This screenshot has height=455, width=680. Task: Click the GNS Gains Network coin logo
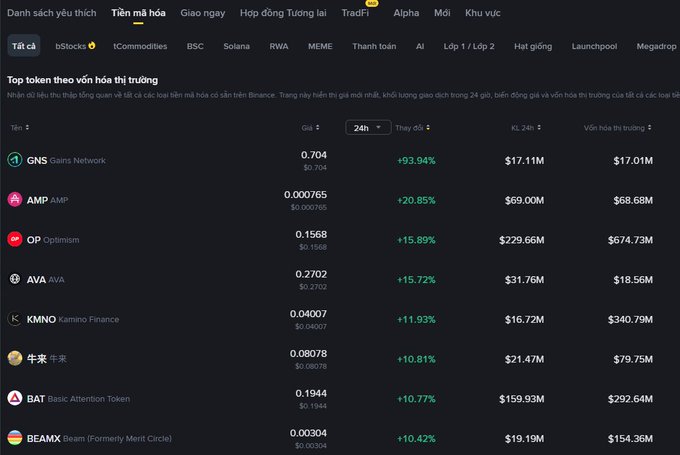click(15, 160)
